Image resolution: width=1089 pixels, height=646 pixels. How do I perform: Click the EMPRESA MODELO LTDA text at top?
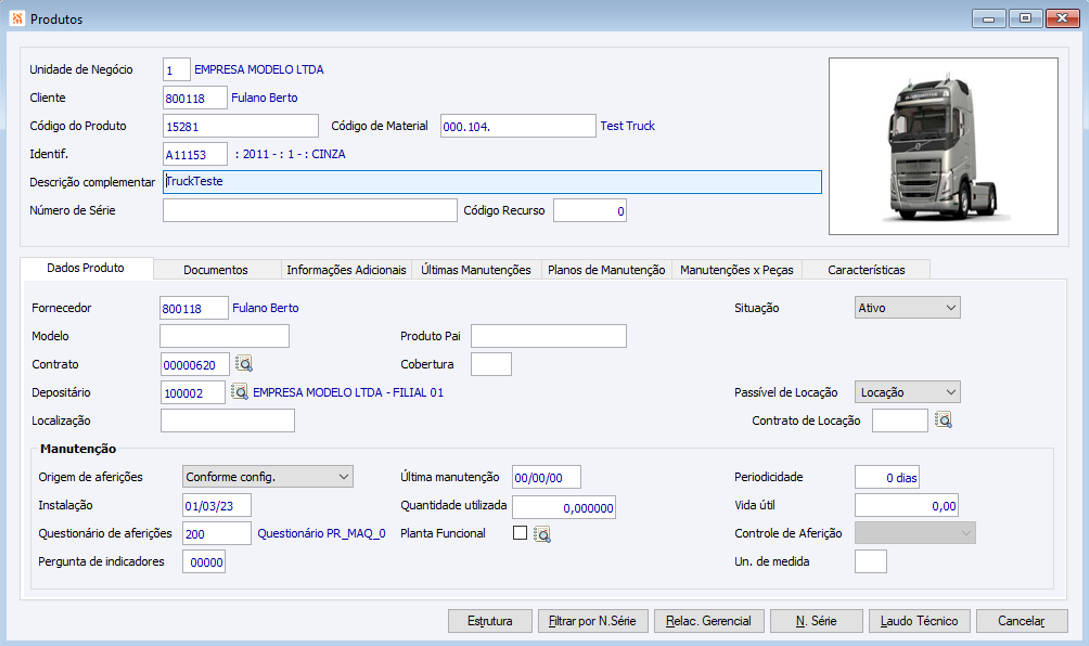[x=259, y=69]
